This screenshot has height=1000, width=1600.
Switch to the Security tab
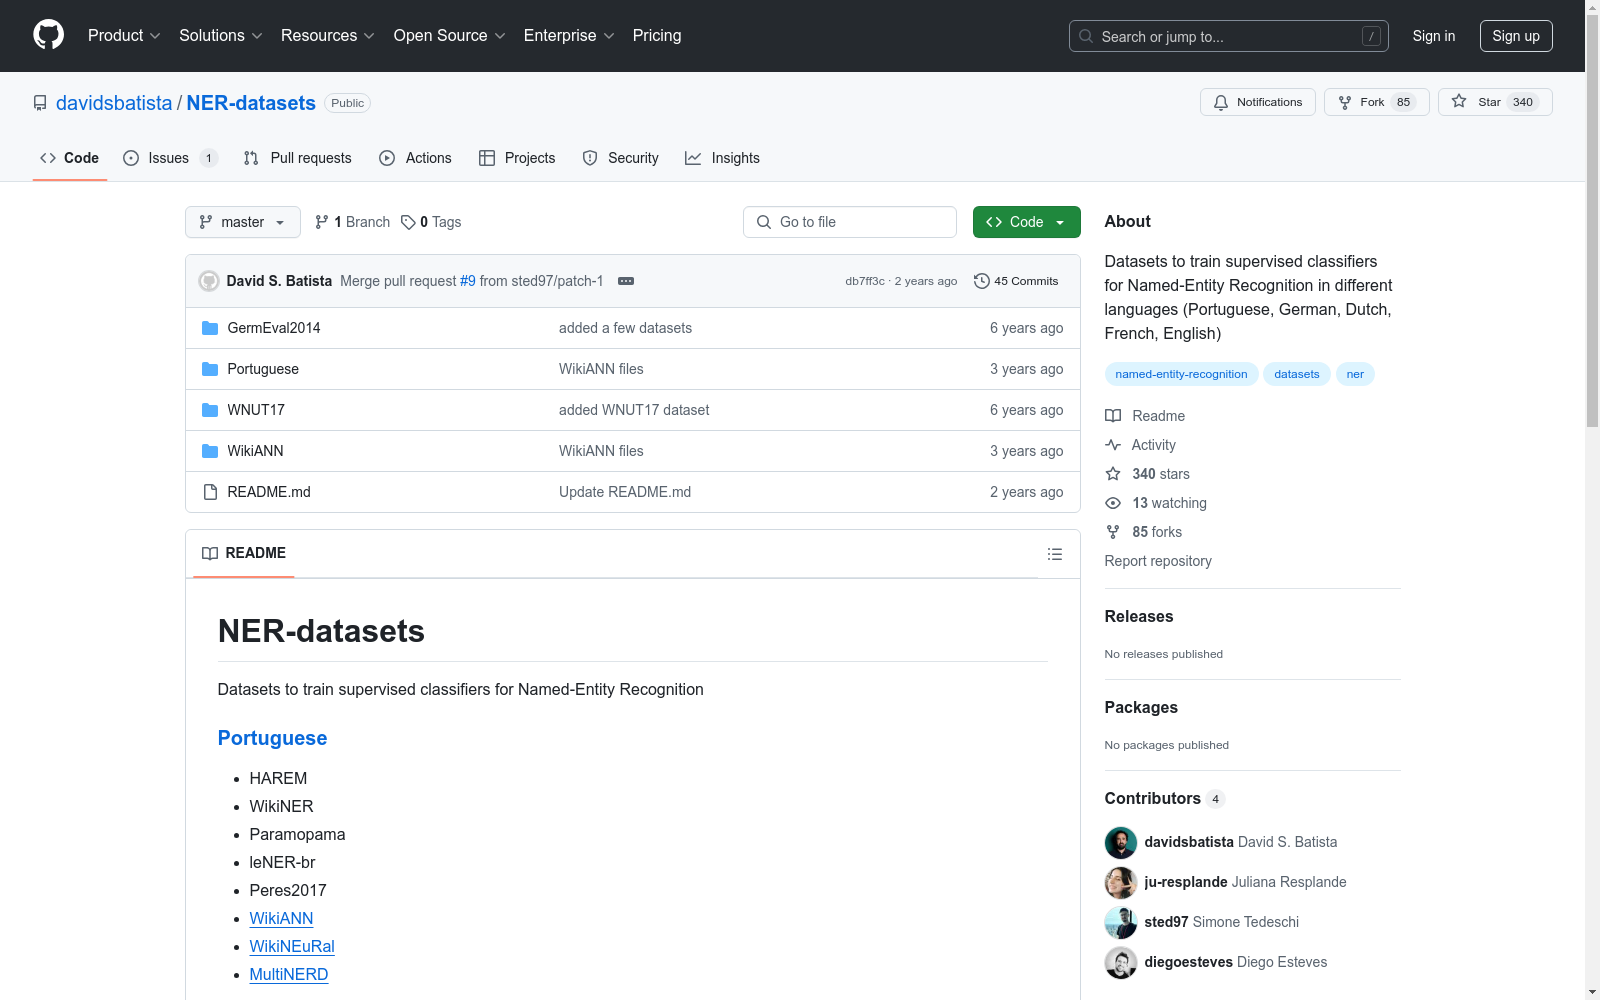pyautogui.click(x=621, y=158)
